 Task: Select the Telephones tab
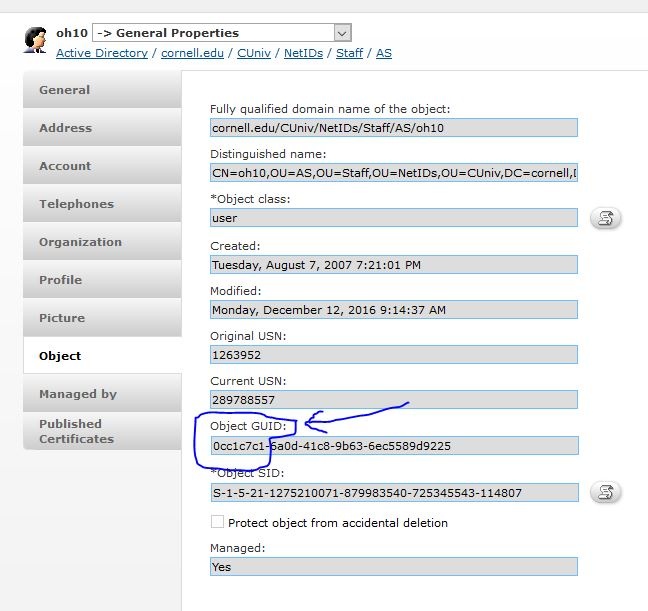102,204
